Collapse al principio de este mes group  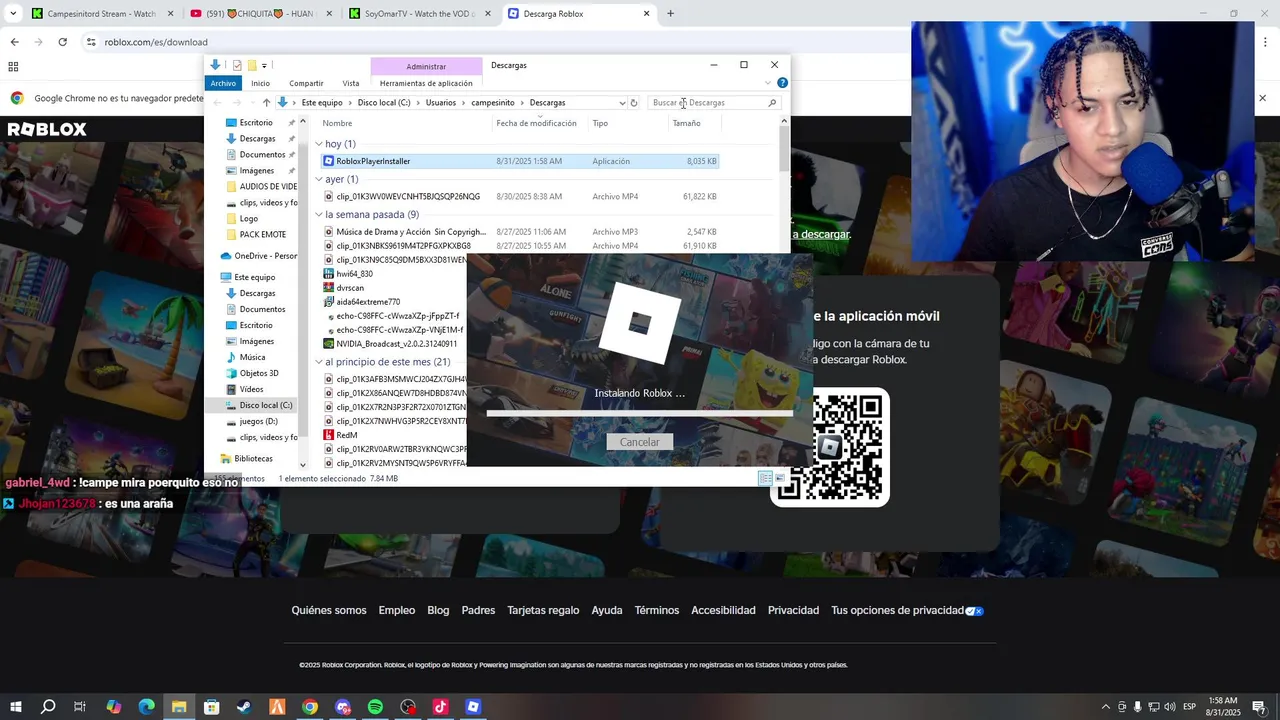click(x=319, y=362)
